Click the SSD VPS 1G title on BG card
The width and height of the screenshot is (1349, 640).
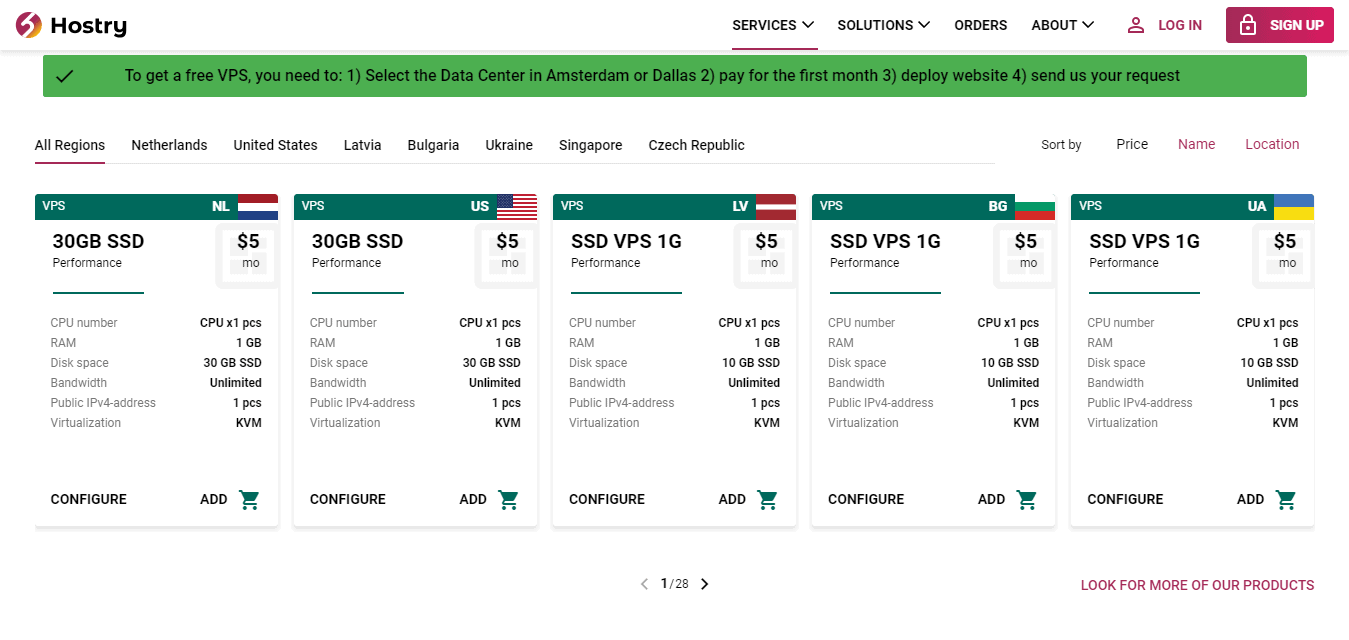click(885, 241)
